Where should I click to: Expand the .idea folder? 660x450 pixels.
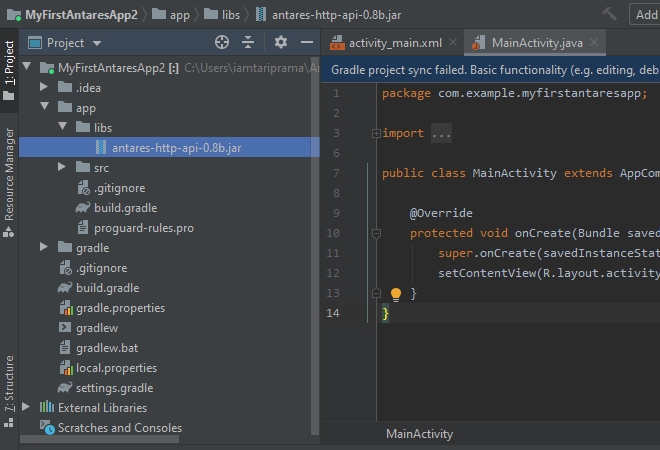[44, 88]
